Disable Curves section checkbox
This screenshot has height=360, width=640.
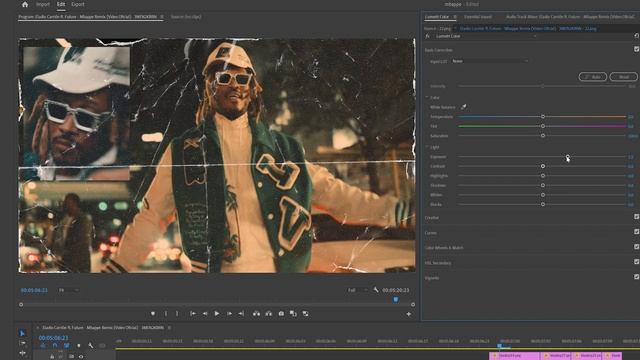636,232
